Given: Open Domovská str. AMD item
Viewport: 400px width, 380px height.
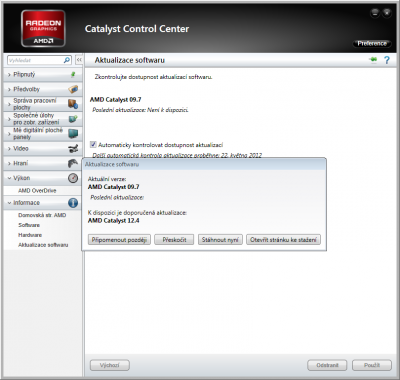Looking at the screenshot, I should point(42,215).
